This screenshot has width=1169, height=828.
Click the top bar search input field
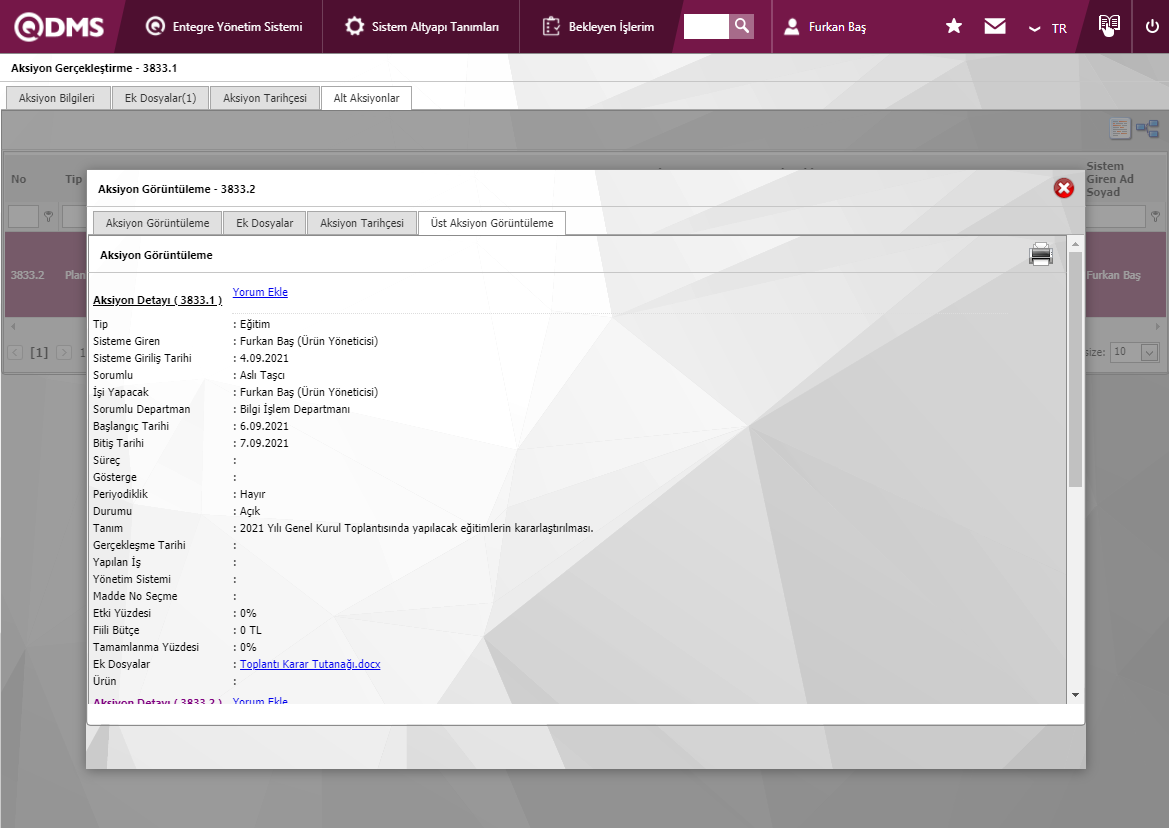point(706,26)
